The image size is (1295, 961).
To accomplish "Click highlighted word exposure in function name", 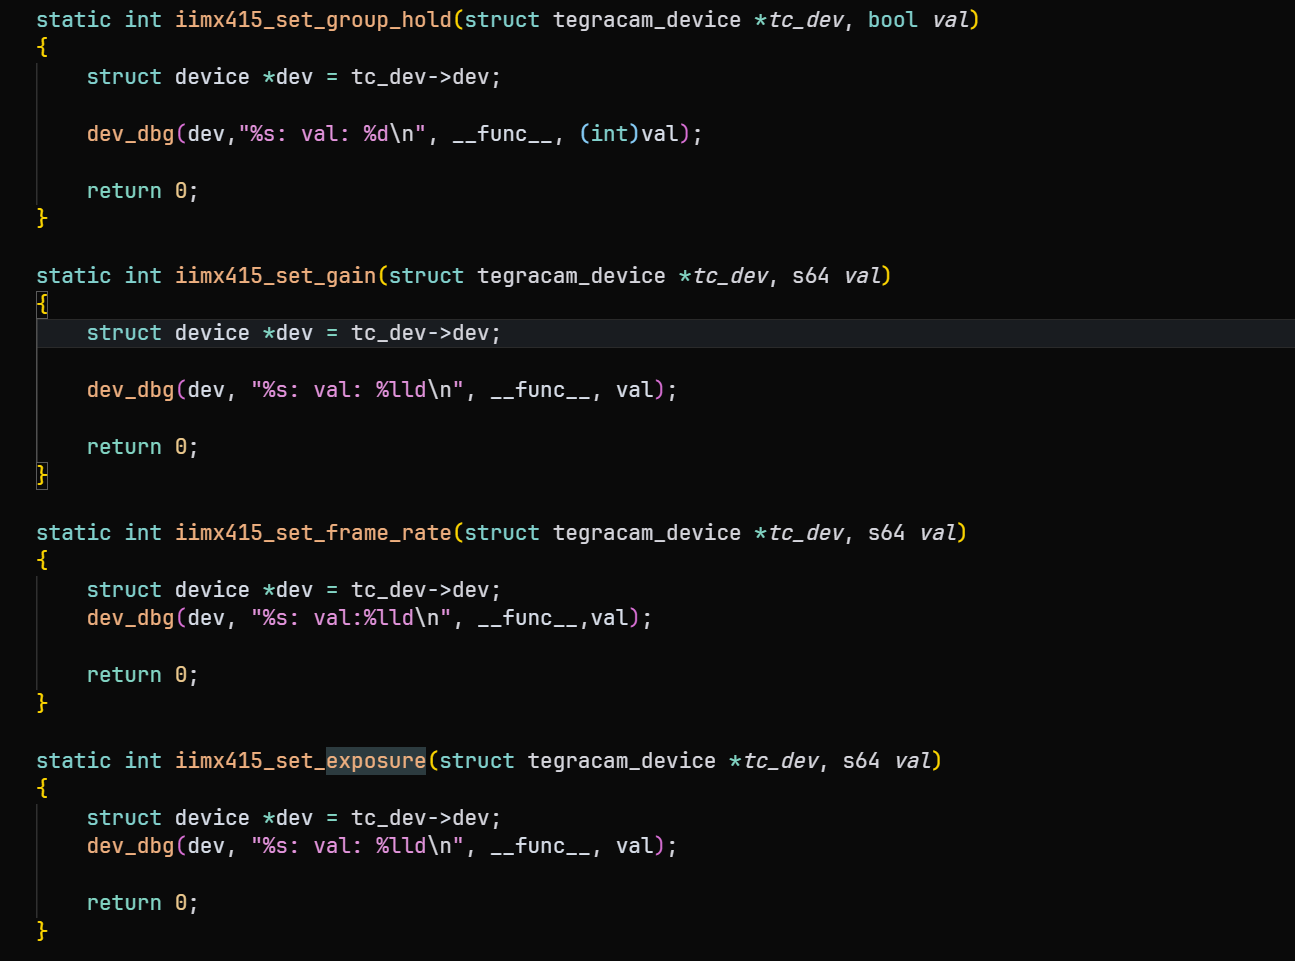I will [376, 761].
